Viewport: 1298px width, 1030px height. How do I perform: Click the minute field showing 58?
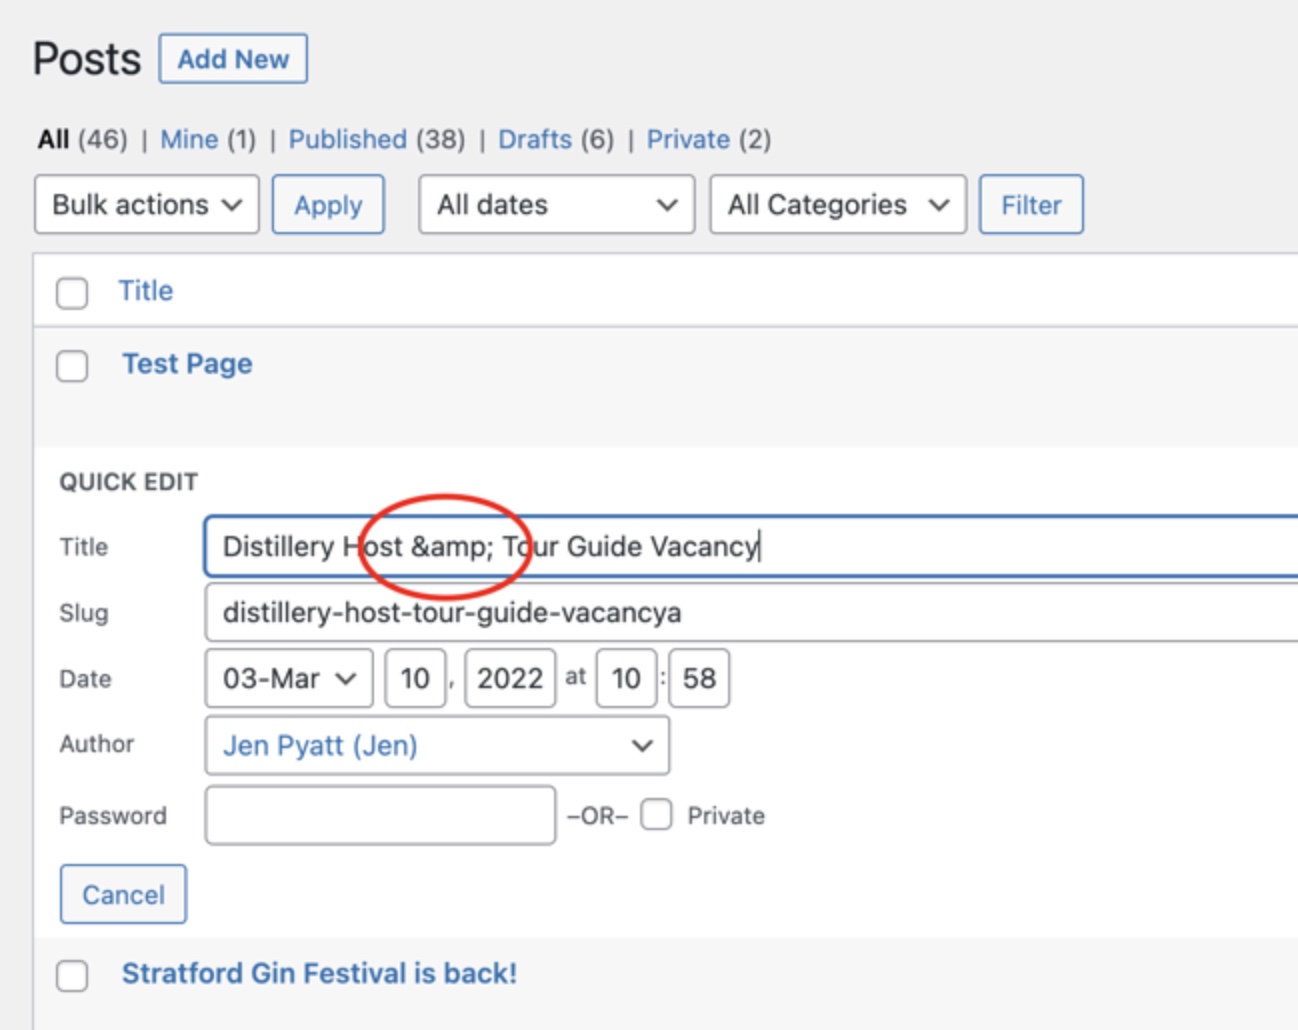point(699,678)
